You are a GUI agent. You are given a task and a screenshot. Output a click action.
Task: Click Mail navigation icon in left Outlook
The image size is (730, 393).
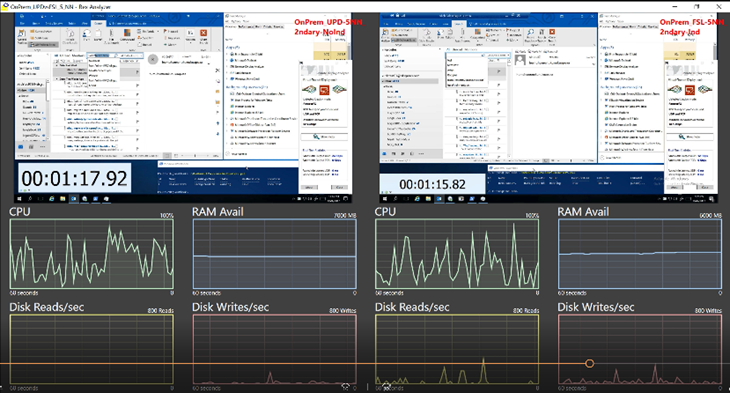point(21,146)
